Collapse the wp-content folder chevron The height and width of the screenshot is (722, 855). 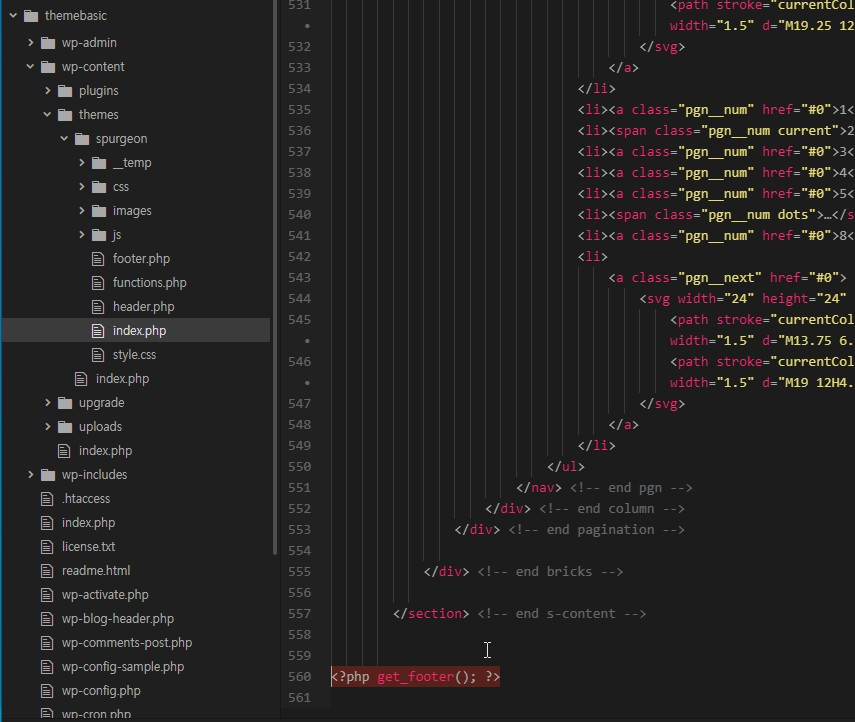pyautogui.click(x=30, y=67)
